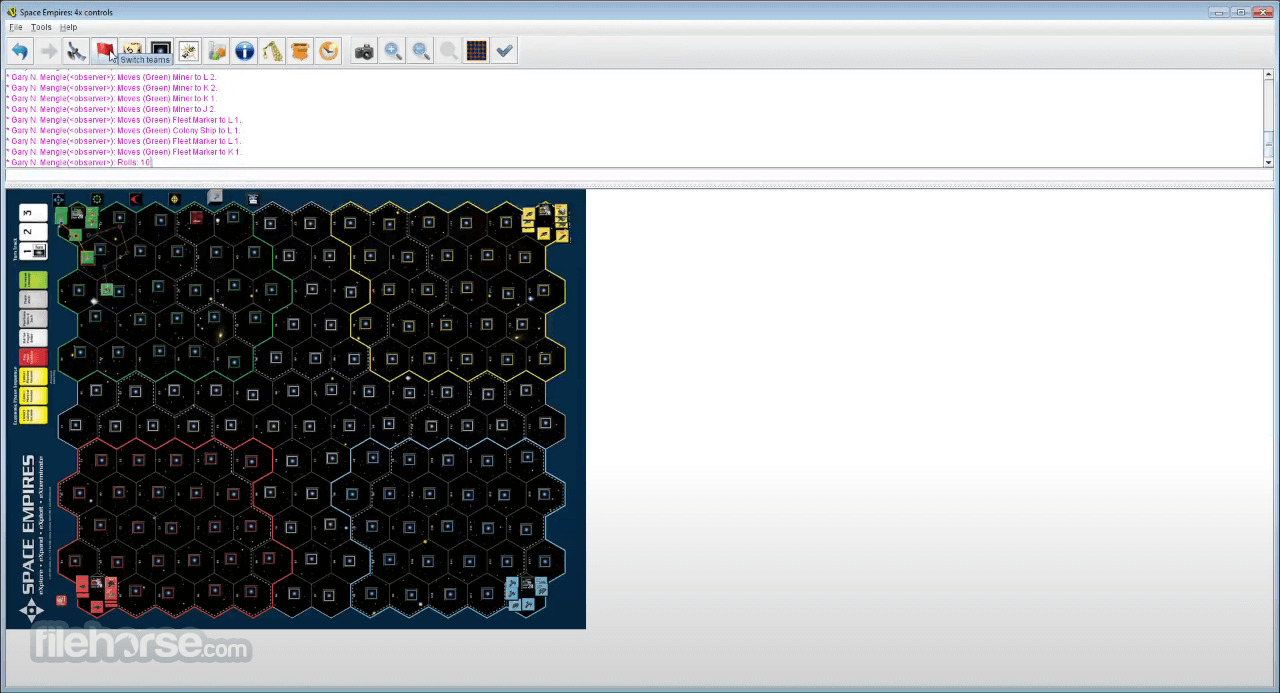Click into the chat input field

pos(639,175)
